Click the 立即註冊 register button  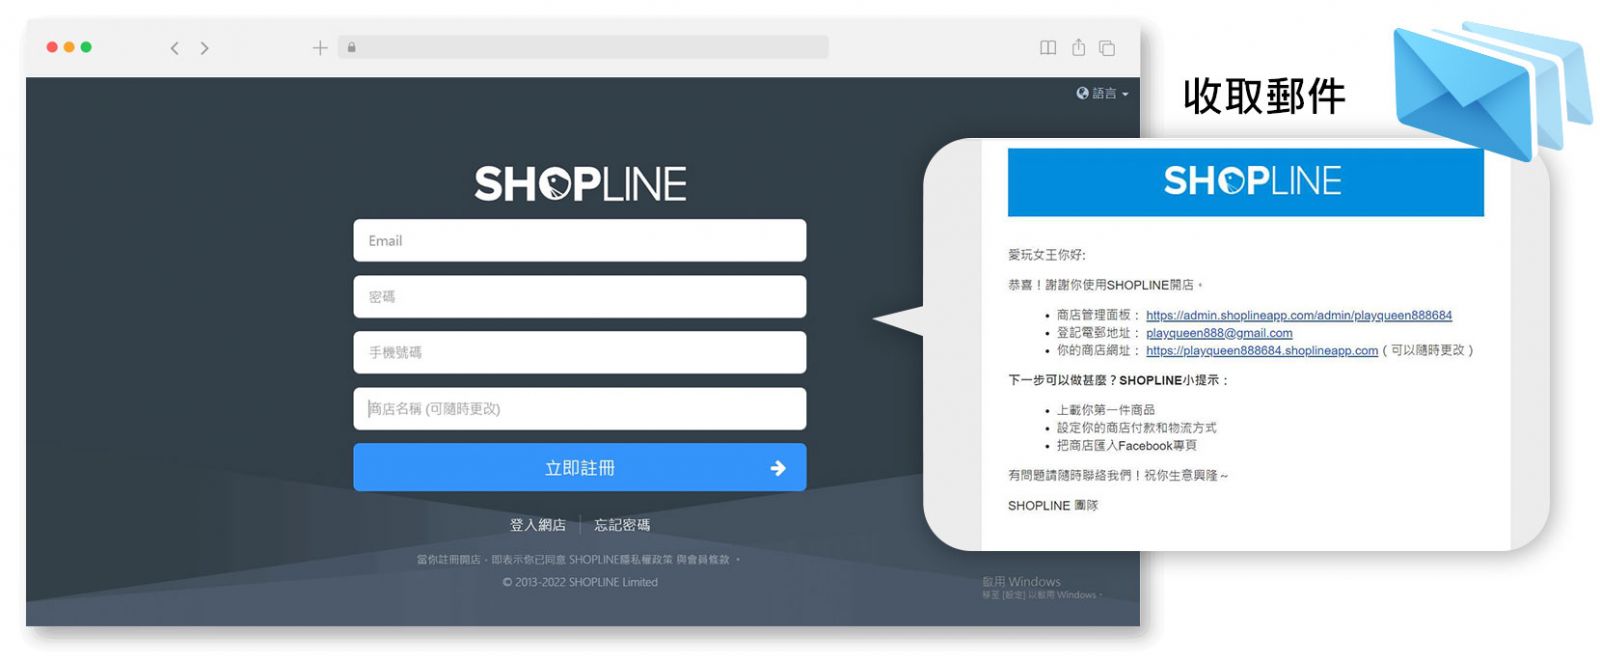tap(580, 467)
